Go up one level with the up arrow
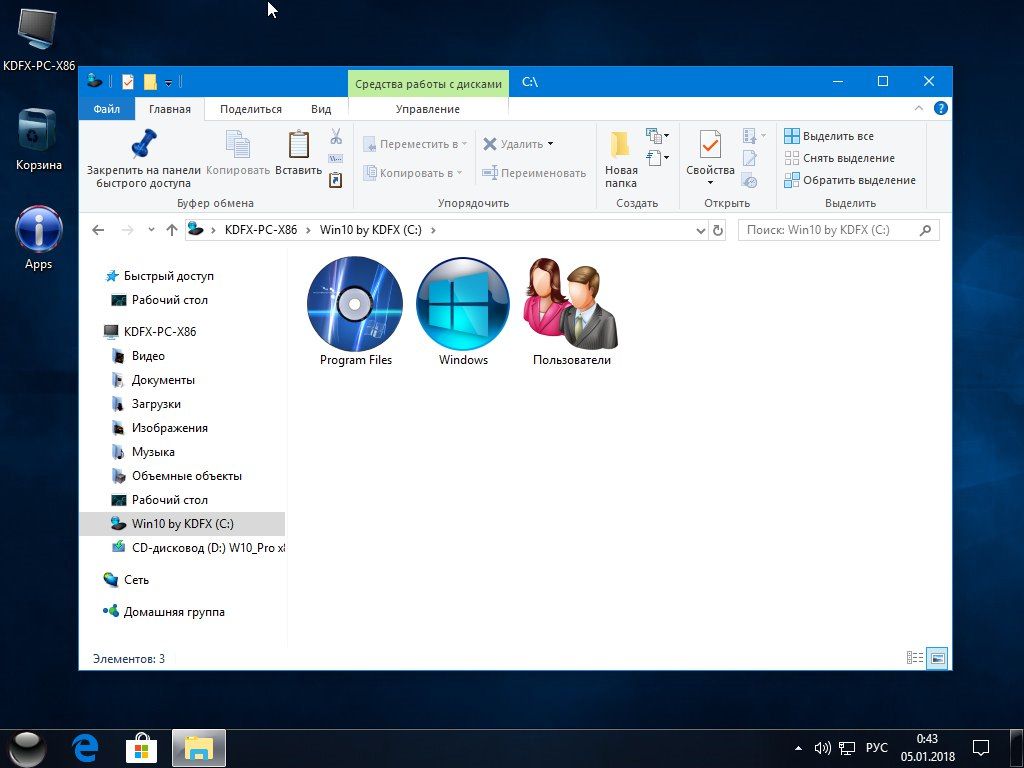The width and height of the screenshot is (1024, 768). point(172,230)
